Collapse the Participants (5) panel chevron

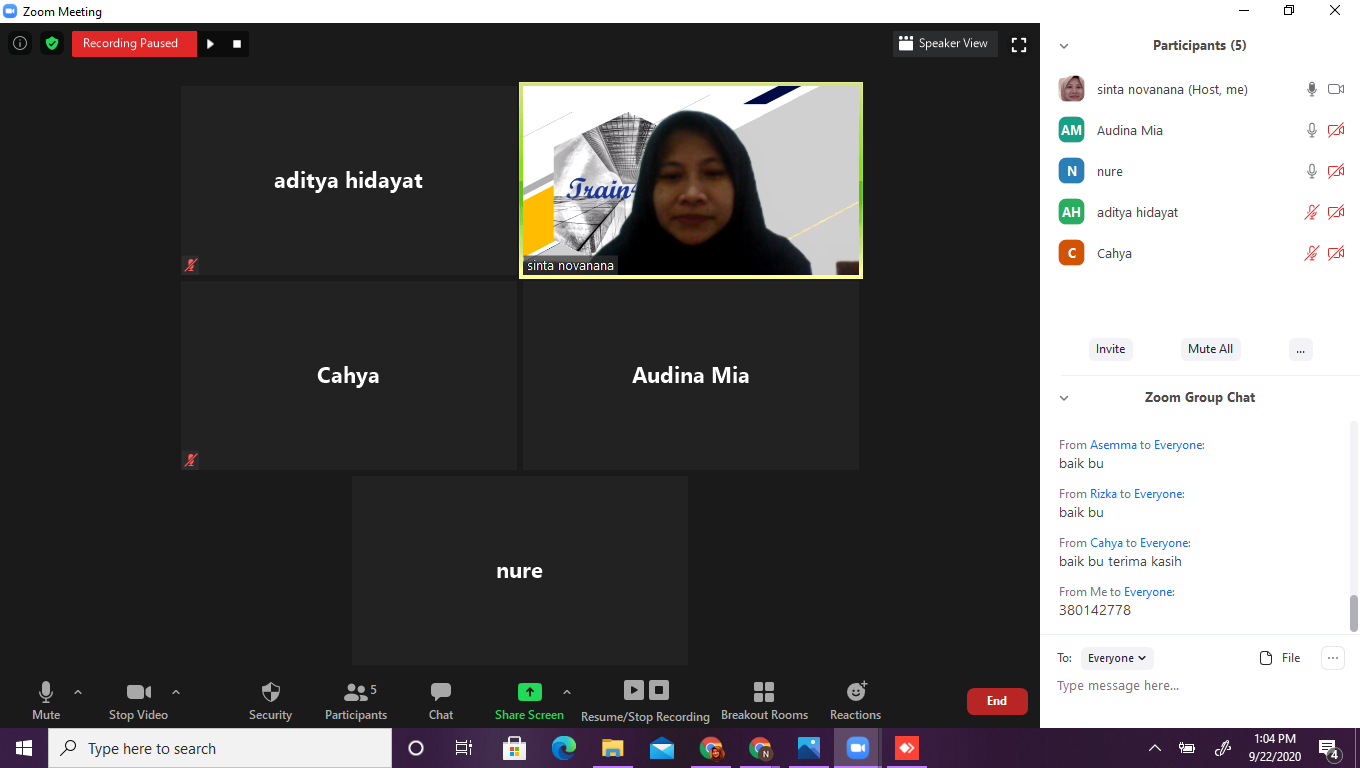point(1064,46)
